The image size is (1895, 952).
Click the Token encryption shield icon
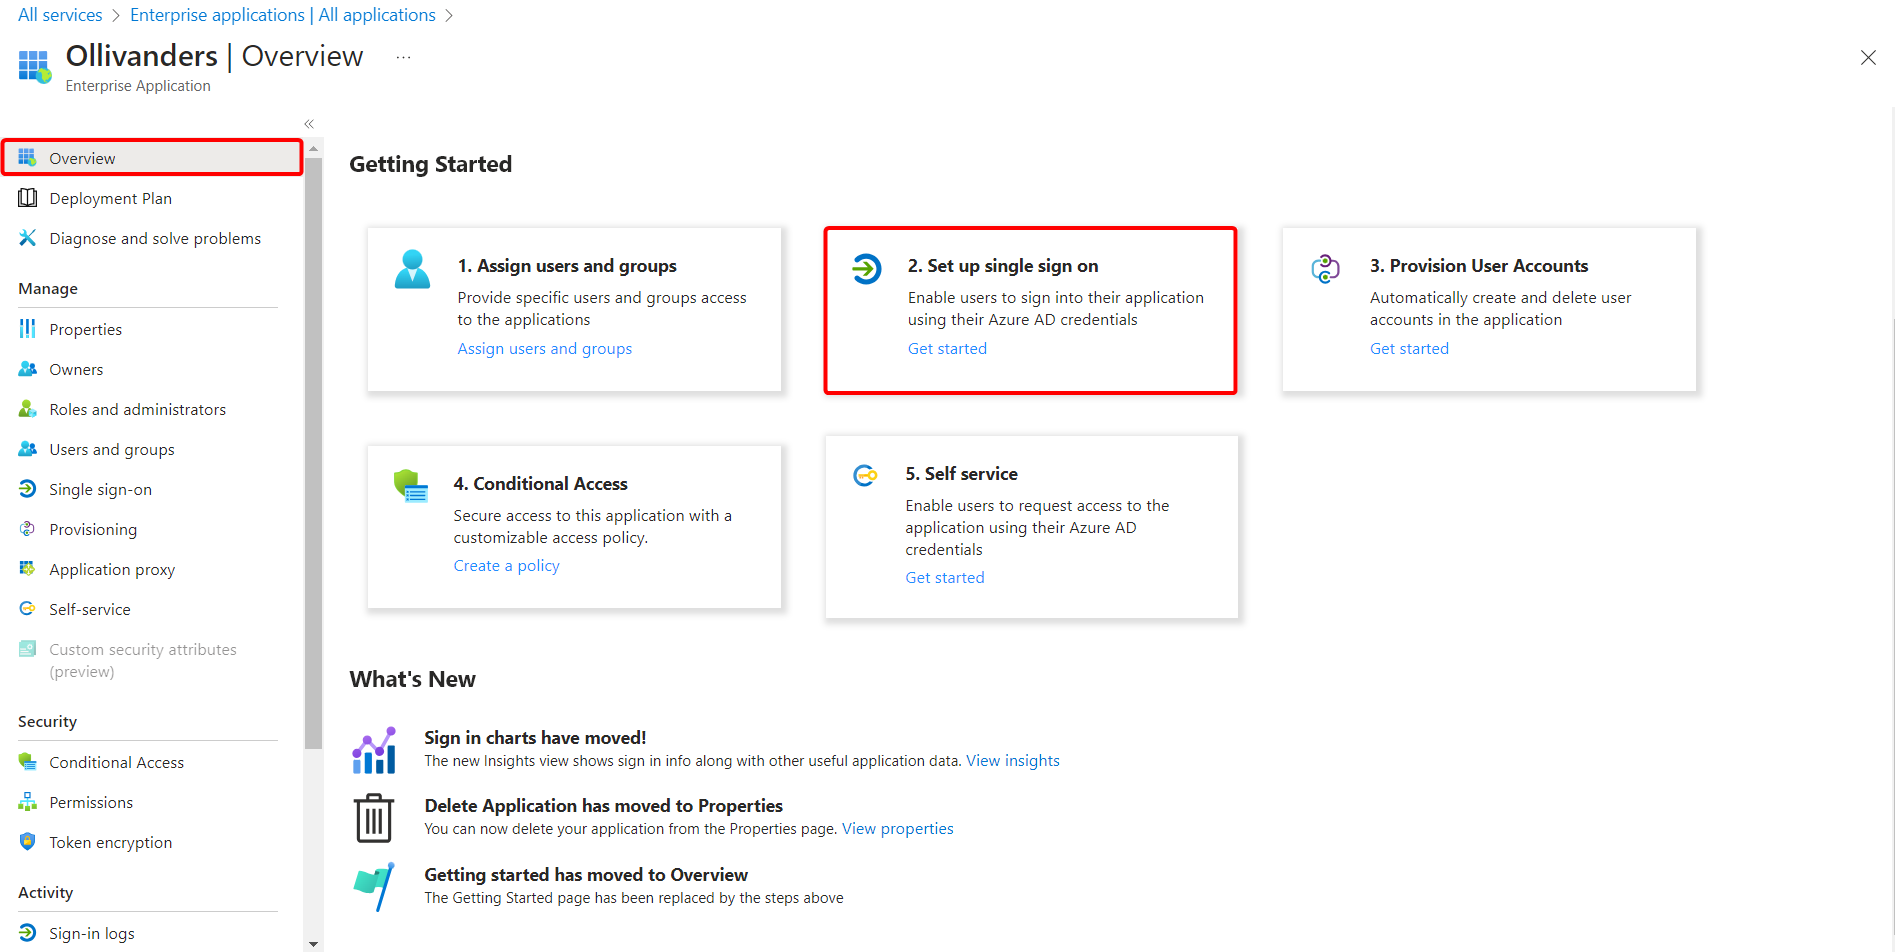[x=27, y=842]
